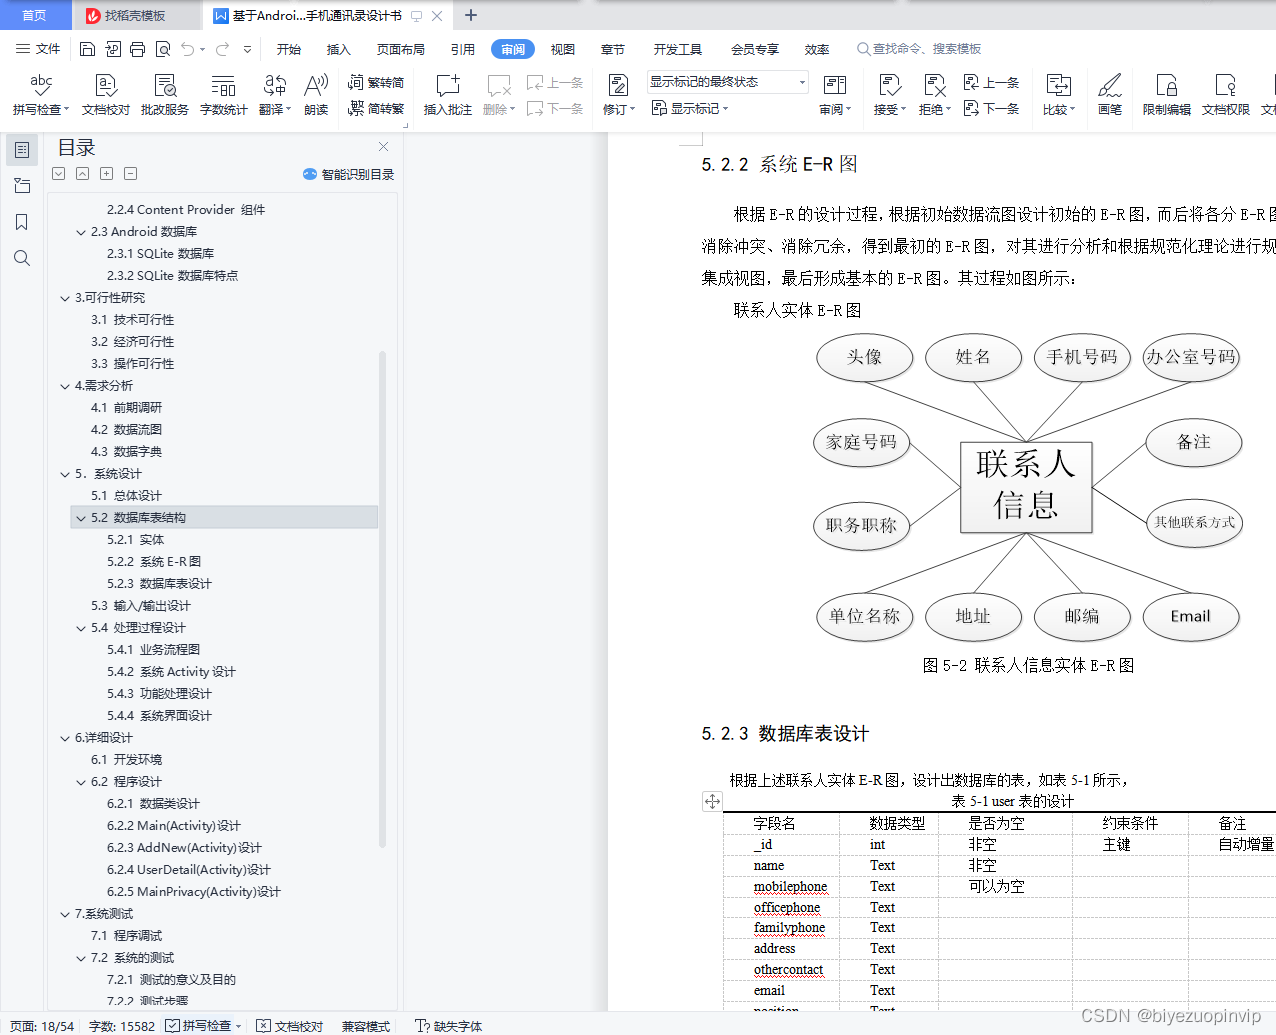Viewport: 1276px width, 1035px height.
Task: Click the page count 页面: 18/54
Action: (x=42, y=1026)
